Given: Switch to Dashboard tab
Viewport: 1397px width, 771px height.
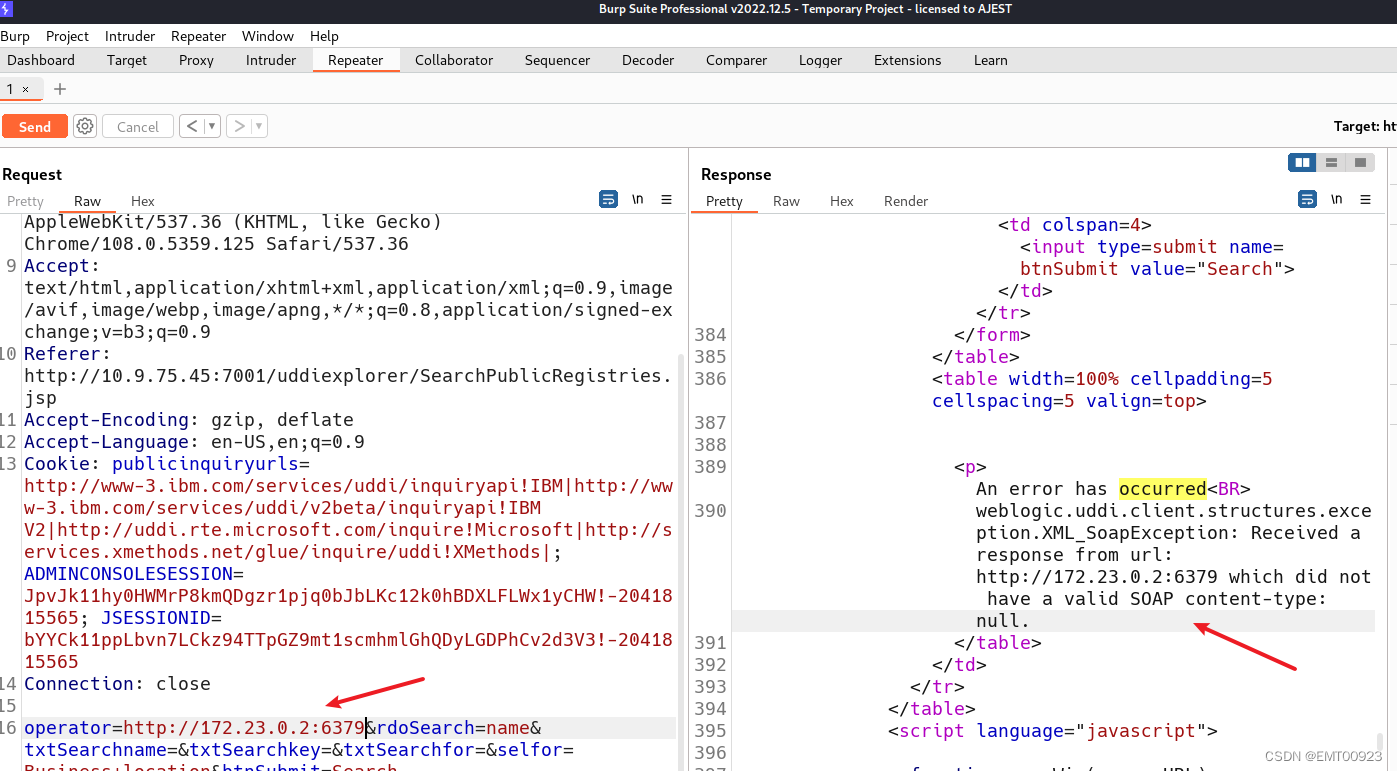Looking at the screenshot, I should pos(41,60).
